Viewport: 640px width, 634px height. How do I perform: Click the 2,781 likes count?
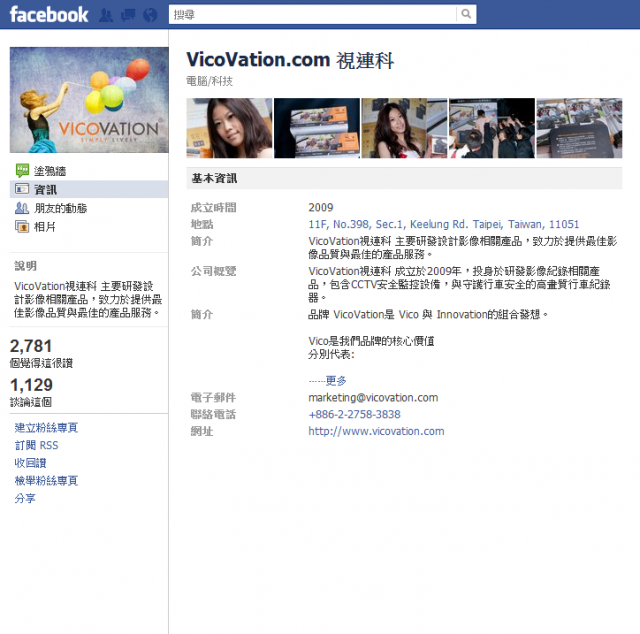(31, 346)
